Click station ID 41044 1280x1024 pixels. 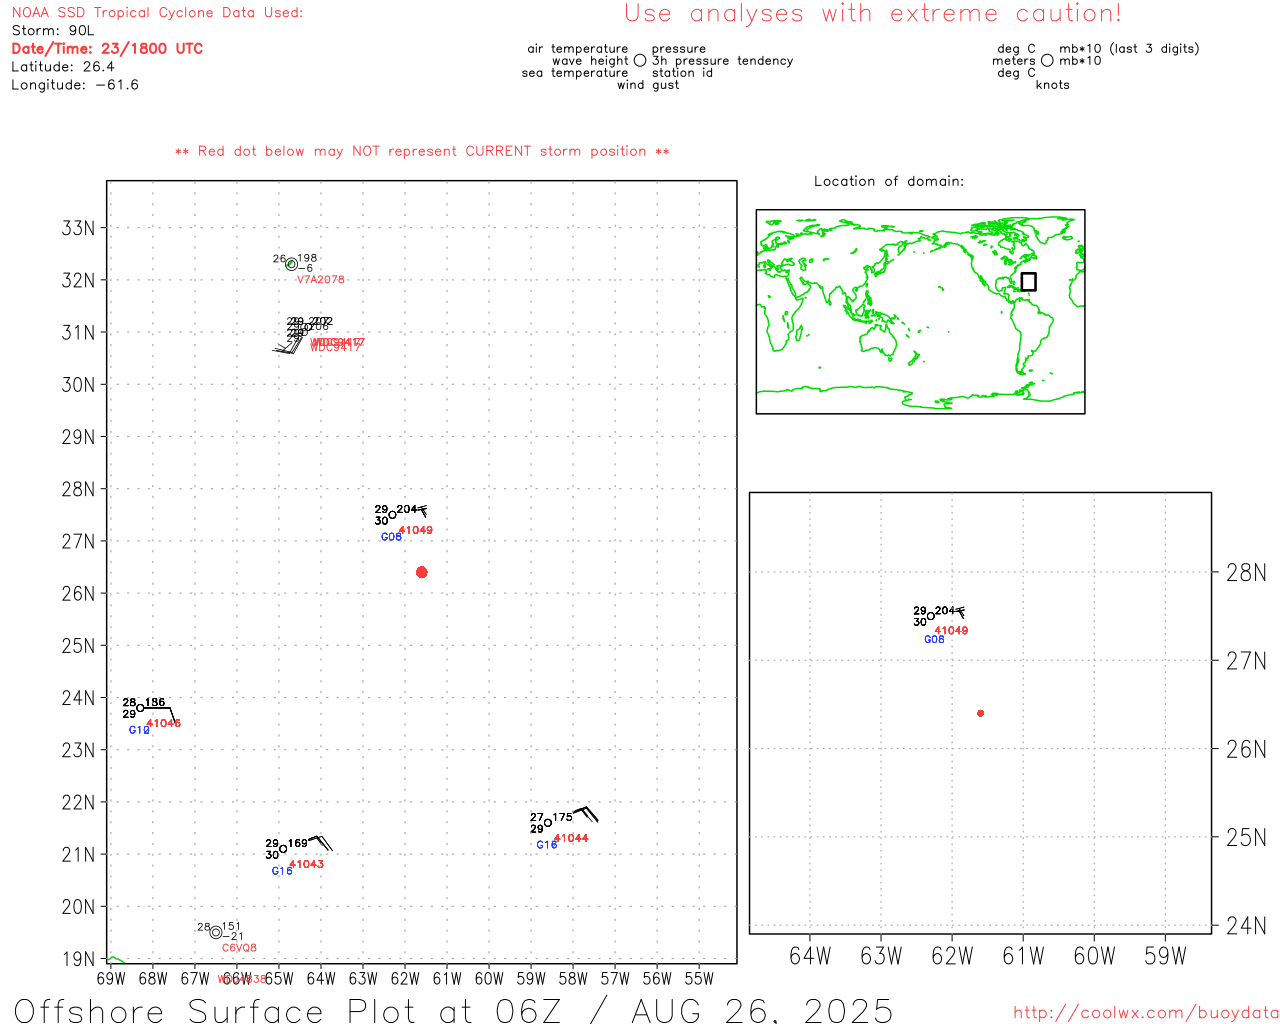tap(571, 839)
